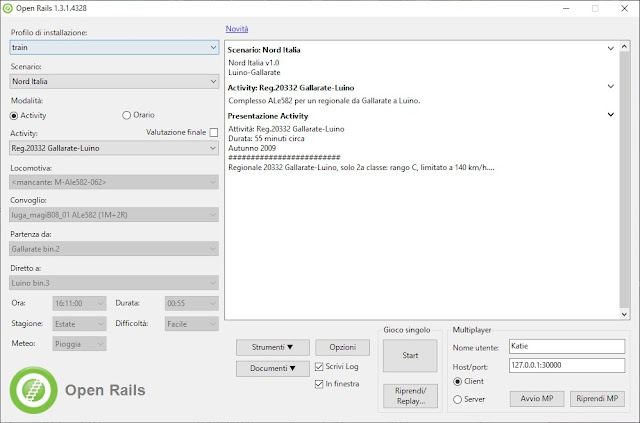Click the text 'Autunno 2009'
640x423 pixels.
pyautogui.click(x=252, y=148)
